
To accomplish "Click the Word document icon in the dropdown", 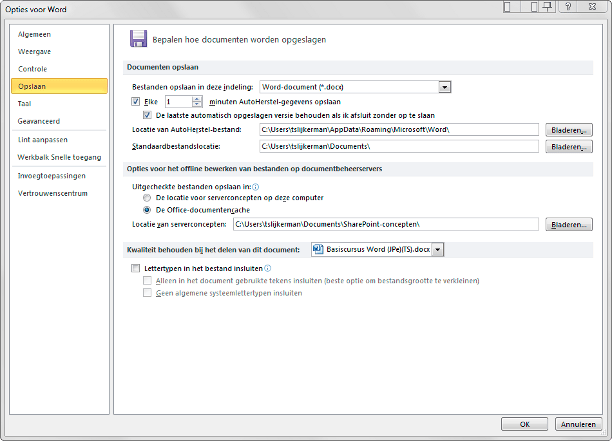I will (x=318, y=249).
